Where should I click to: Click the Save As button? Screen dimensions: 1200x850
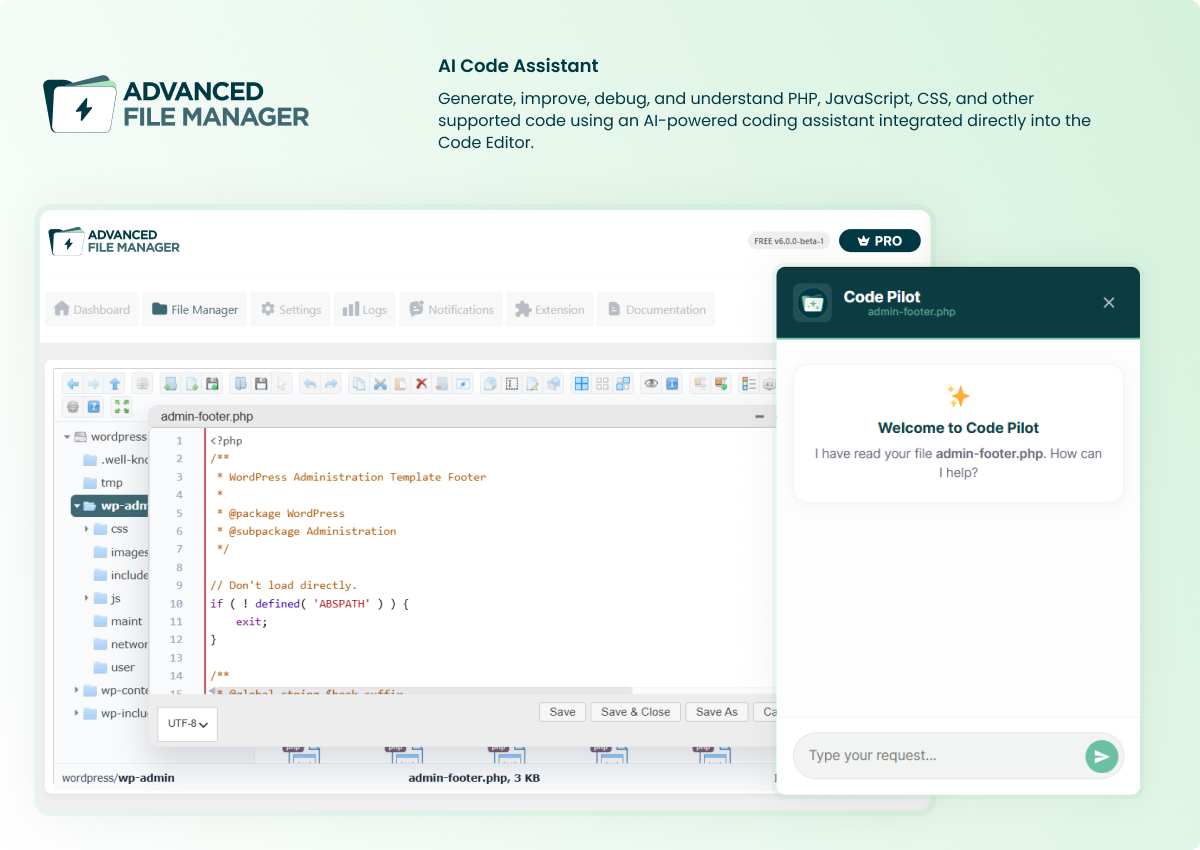[716, 712]
